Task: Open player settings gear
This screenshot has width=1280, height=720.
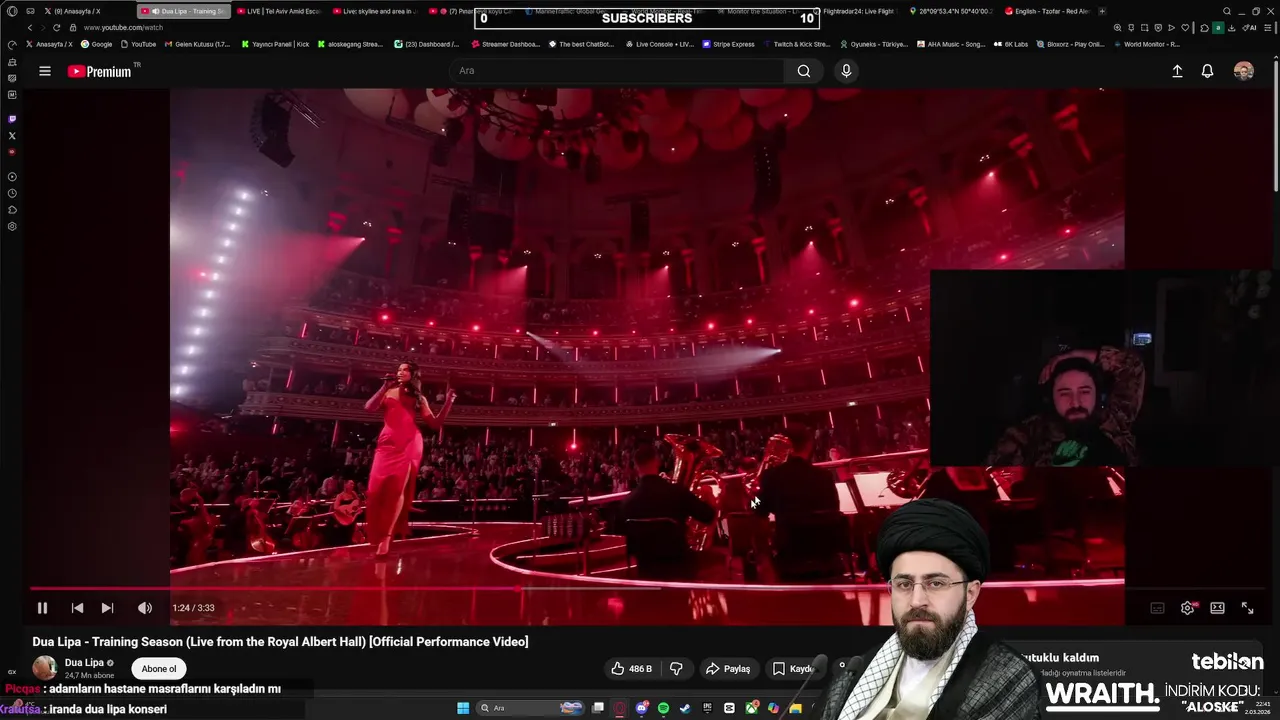Action: click(x=1188, y=608)
